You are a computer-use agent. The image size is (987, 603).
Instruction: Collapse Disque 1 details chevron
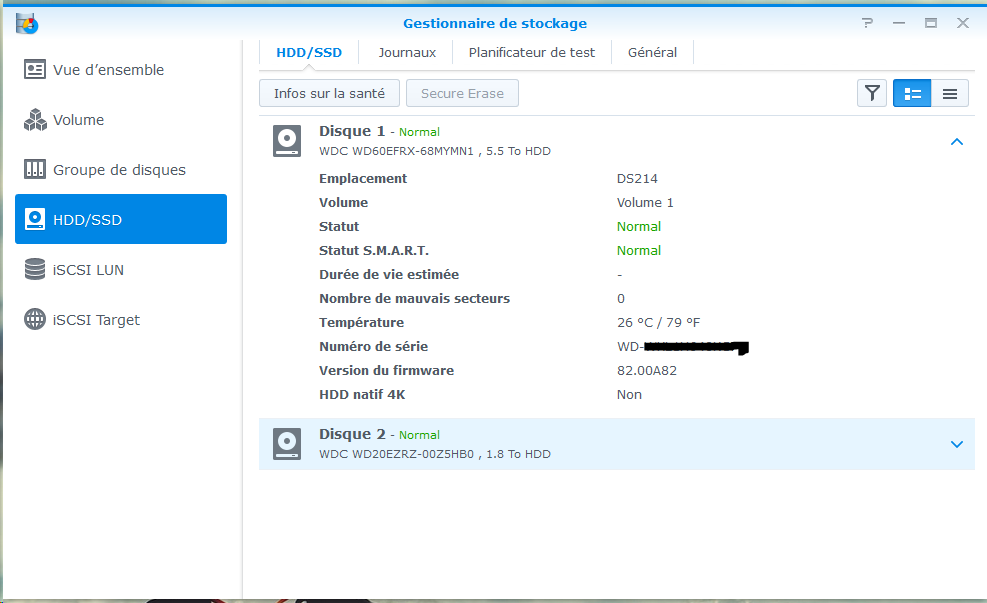[x=957, y=142]
